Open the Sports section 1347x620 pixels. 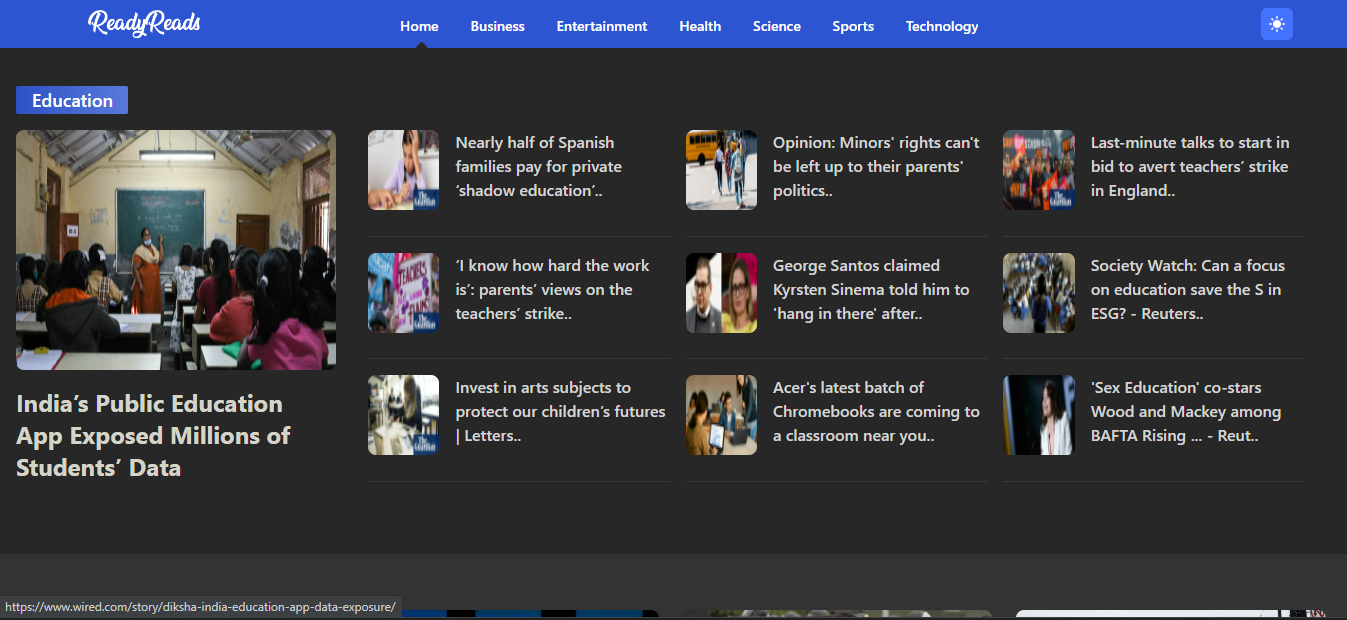click(x=853, y=26)
